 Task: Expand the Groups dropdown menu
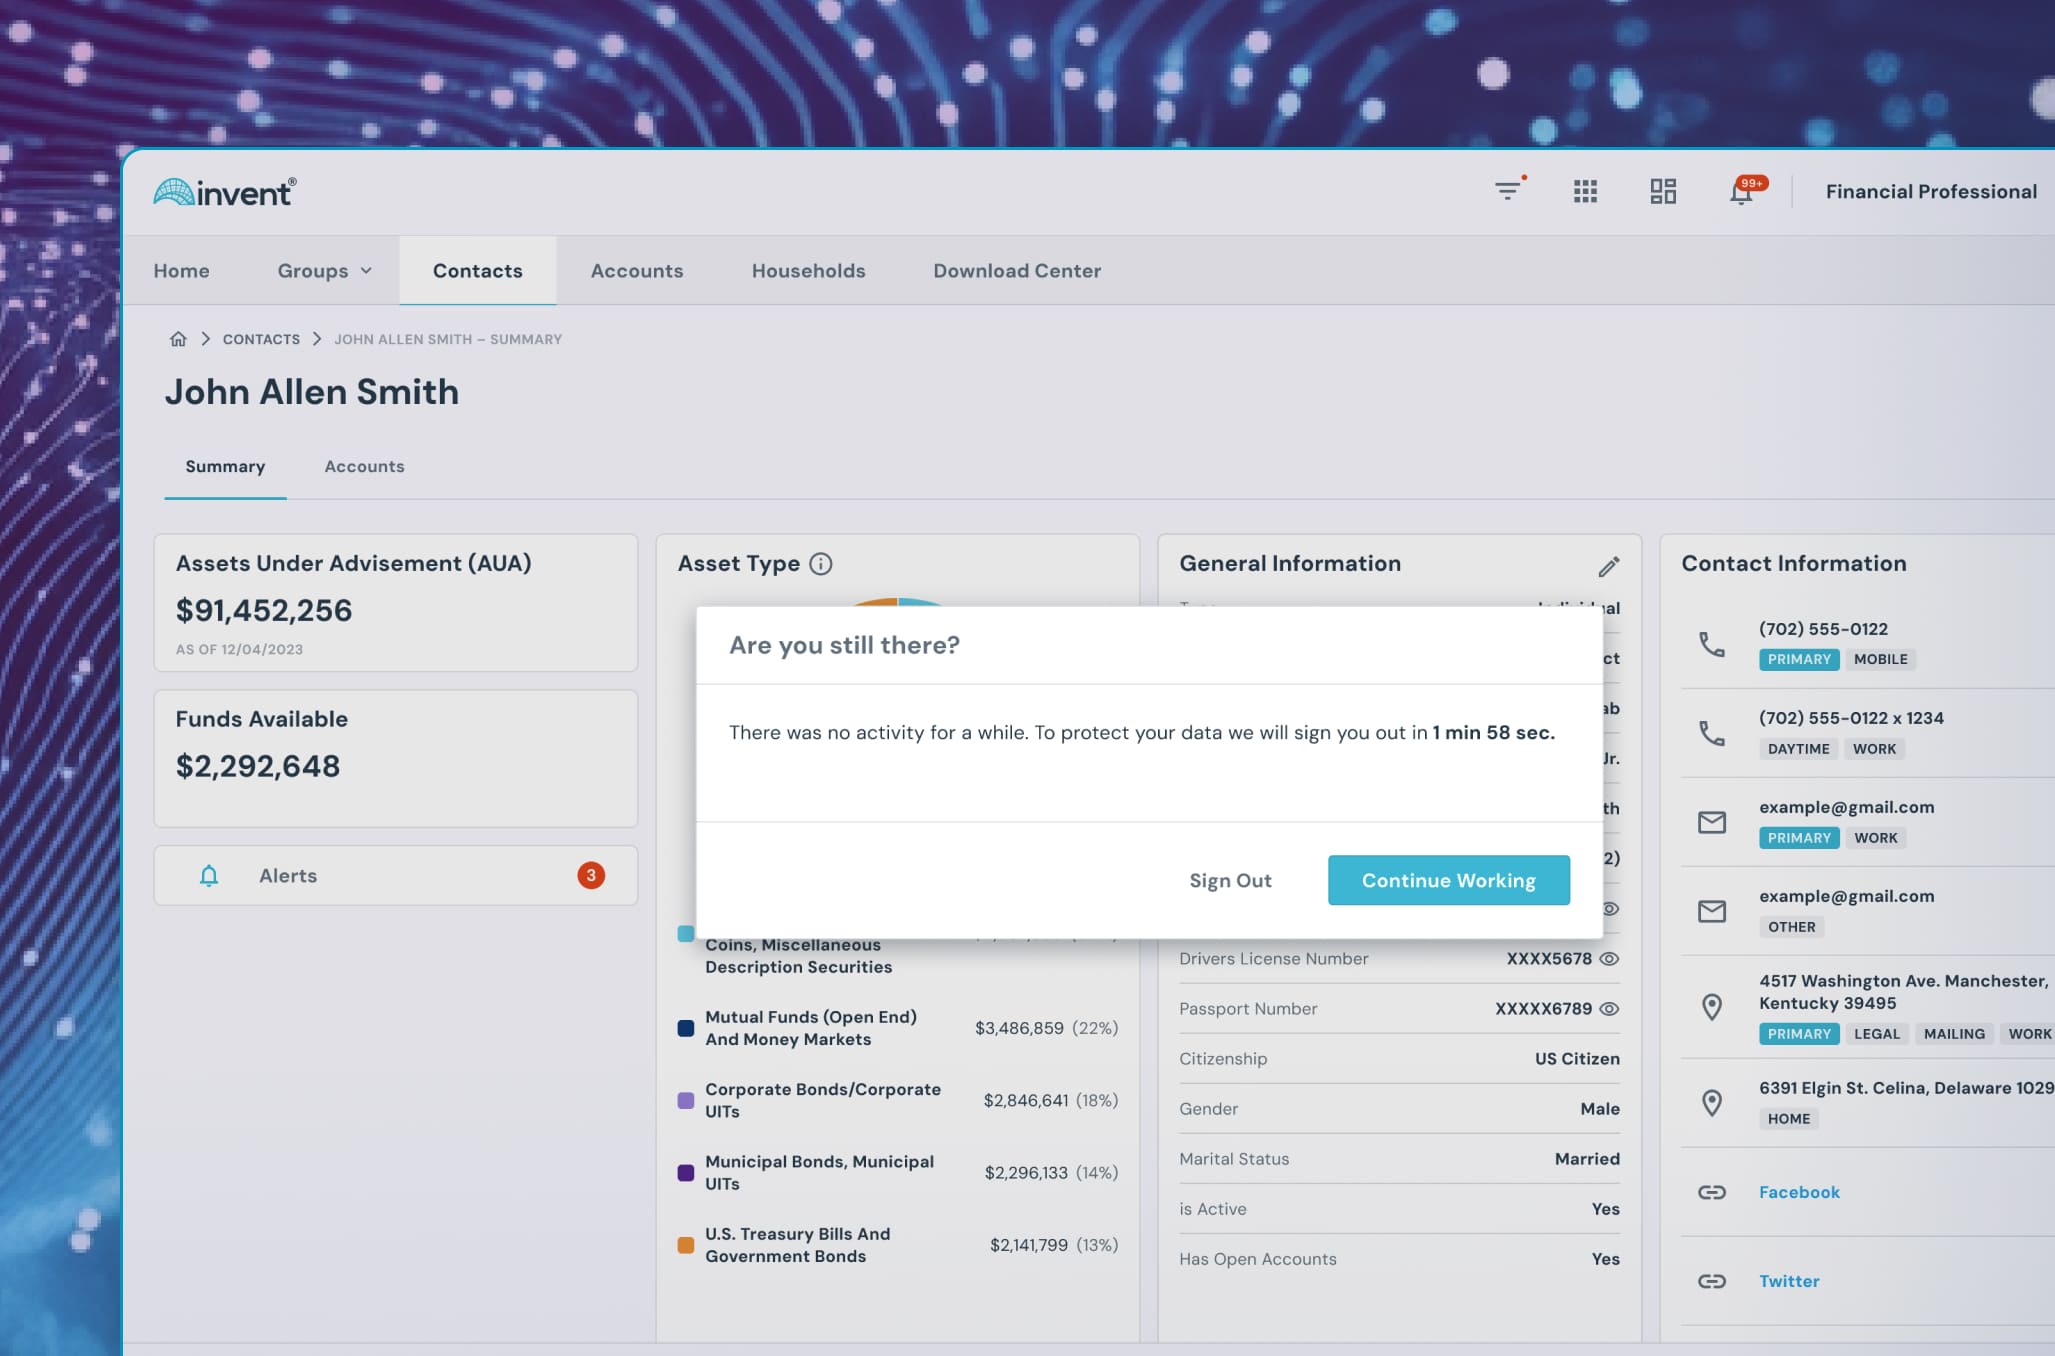tap(324, 271)
